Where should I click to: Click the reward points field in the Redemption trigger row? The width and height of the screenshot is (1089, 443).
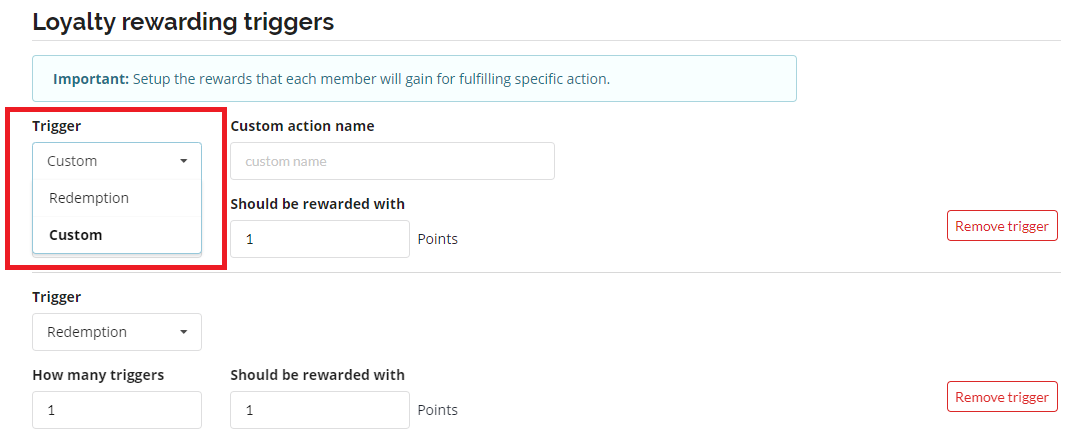[319, 410]
